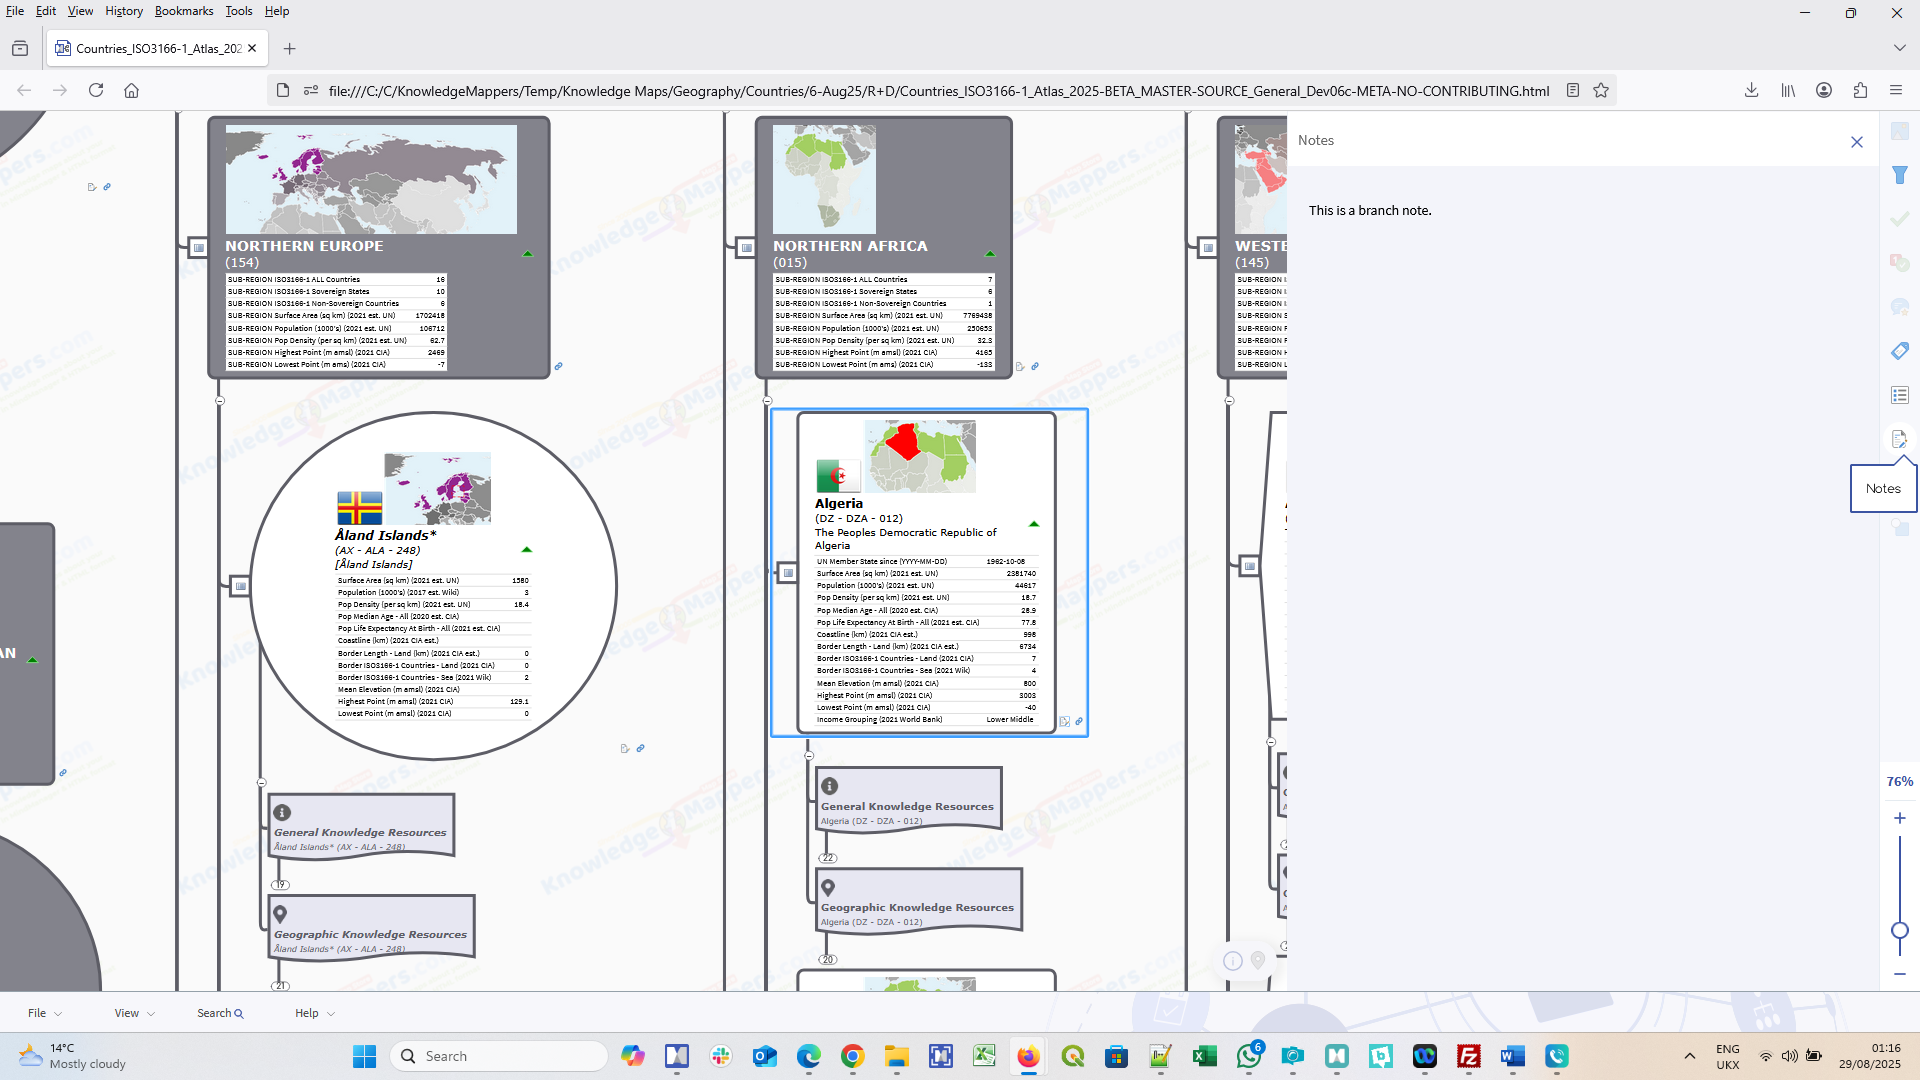Collapse Northern Europe data table arrow
Viewport: 1920px width, 1080px height.
point(528,254)
